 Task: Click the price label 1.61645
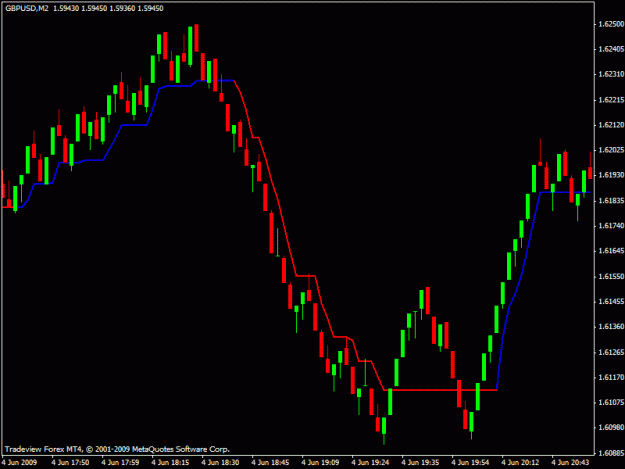coord(611,251)
